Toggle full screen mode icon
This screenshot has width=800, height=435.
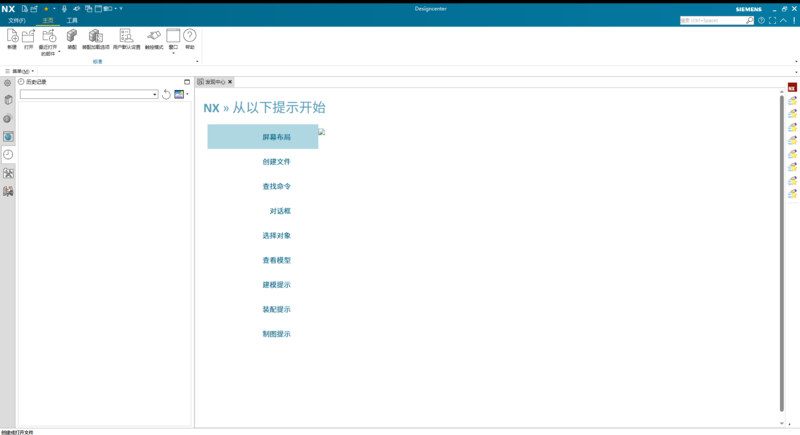[x=772, y=20]
